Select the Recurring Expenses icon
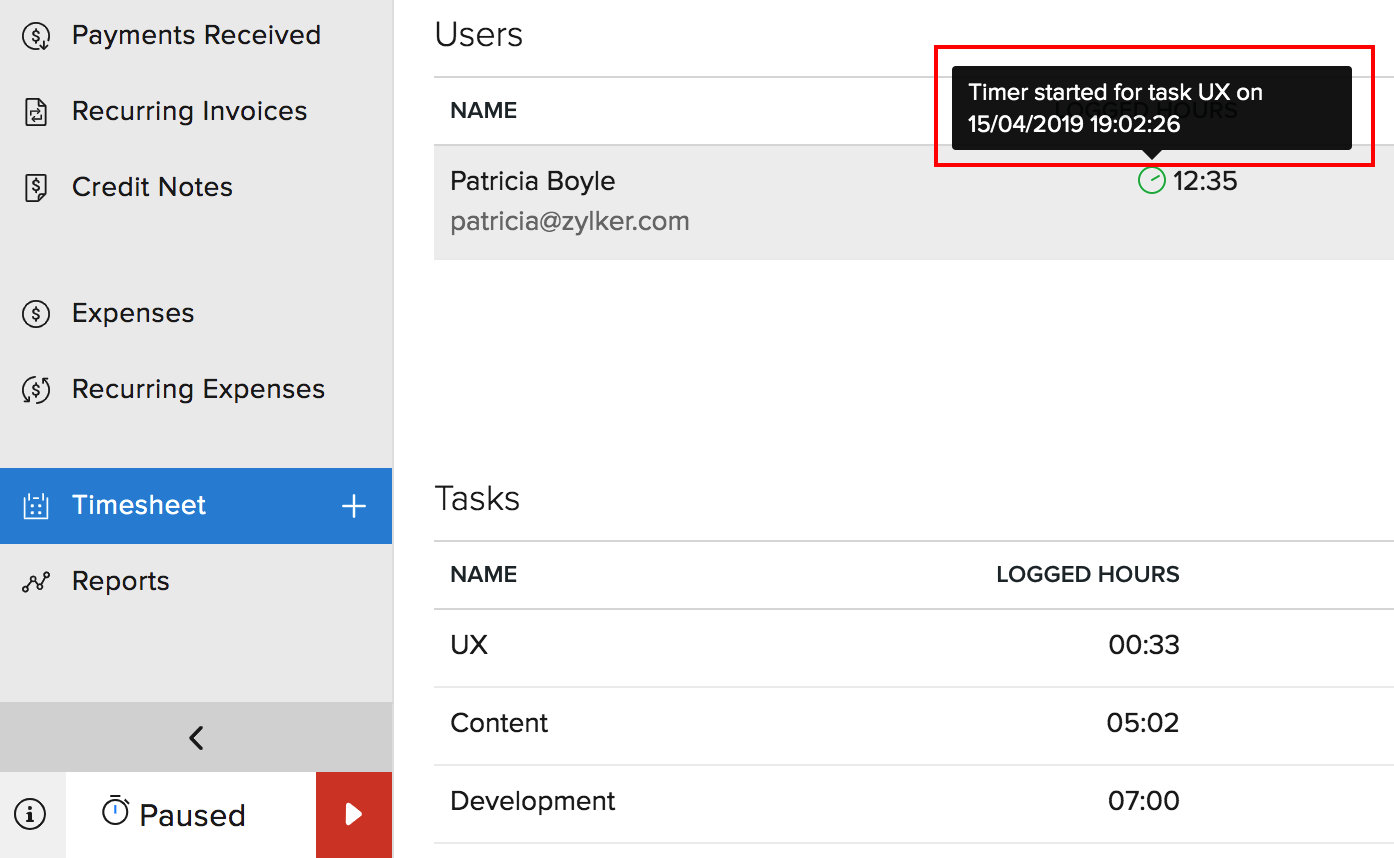Image resolution: width=1394 pixels, height=858 pixels. (35, 389)
